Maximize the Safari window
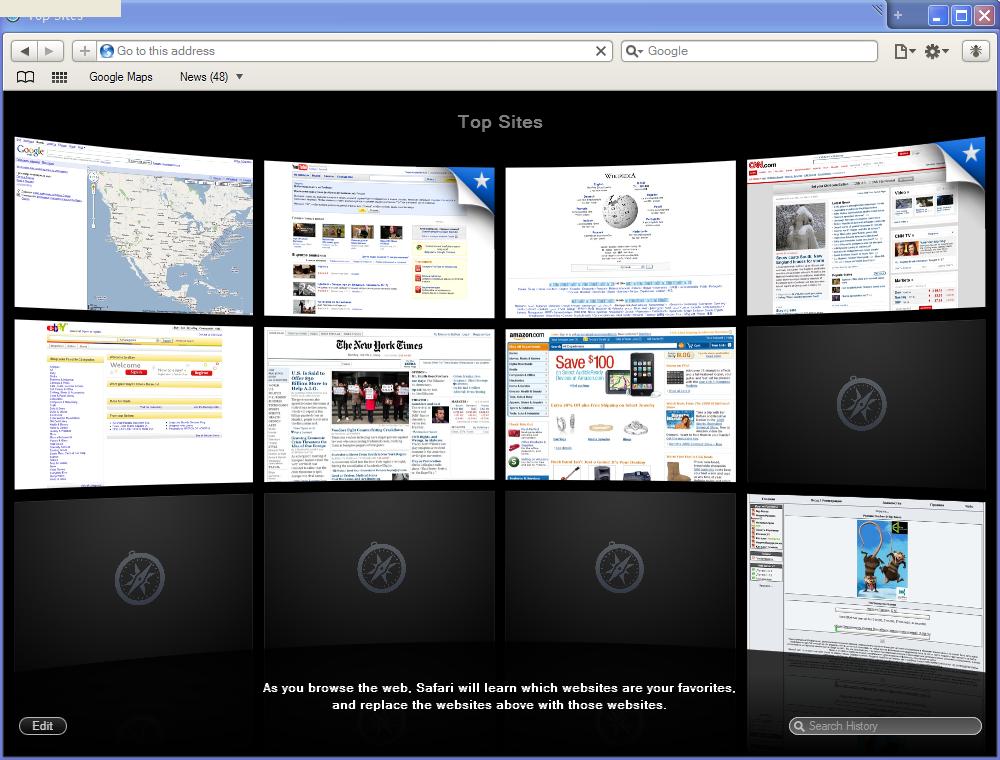Image resolution: width=1000 pixels, height=760 pixels. pyautogui.click(x=961, y=15)
